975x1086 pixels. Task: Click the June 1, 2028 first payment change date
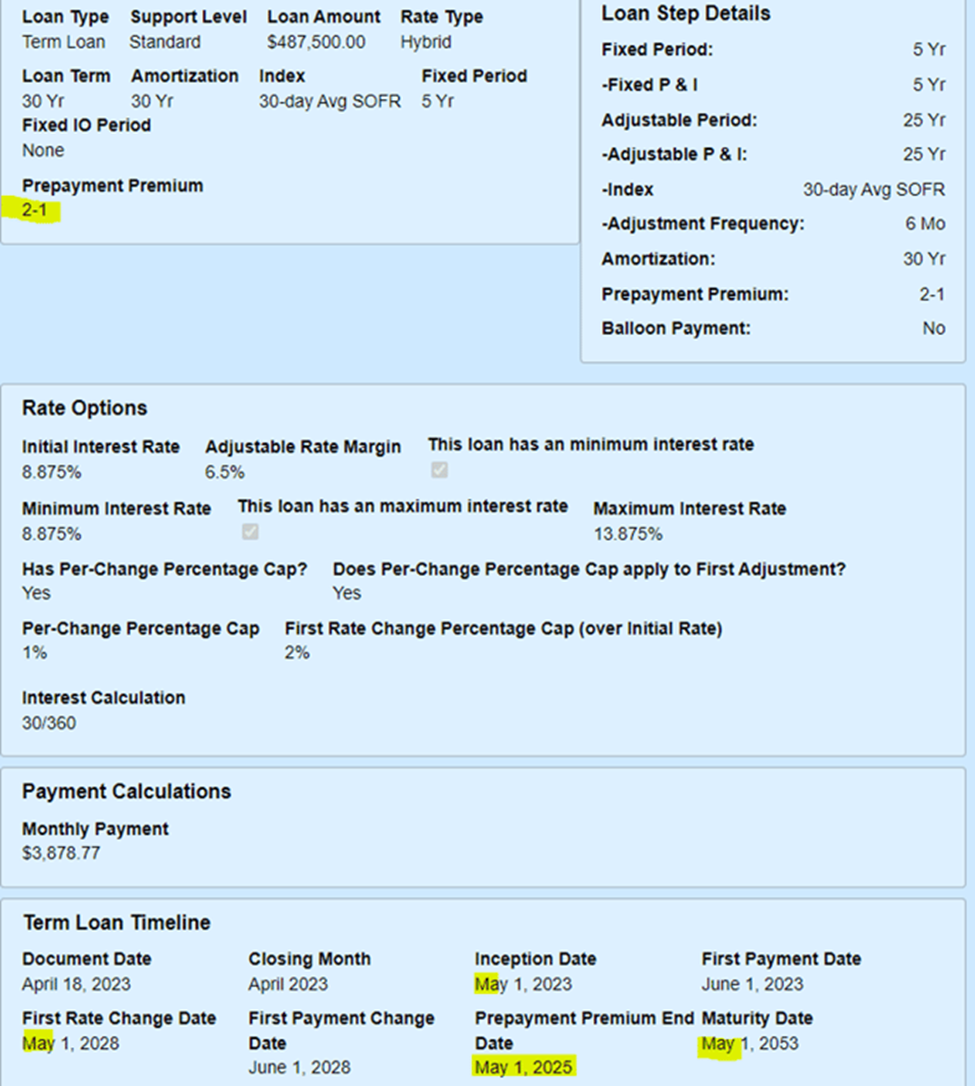coord(300,1067)
